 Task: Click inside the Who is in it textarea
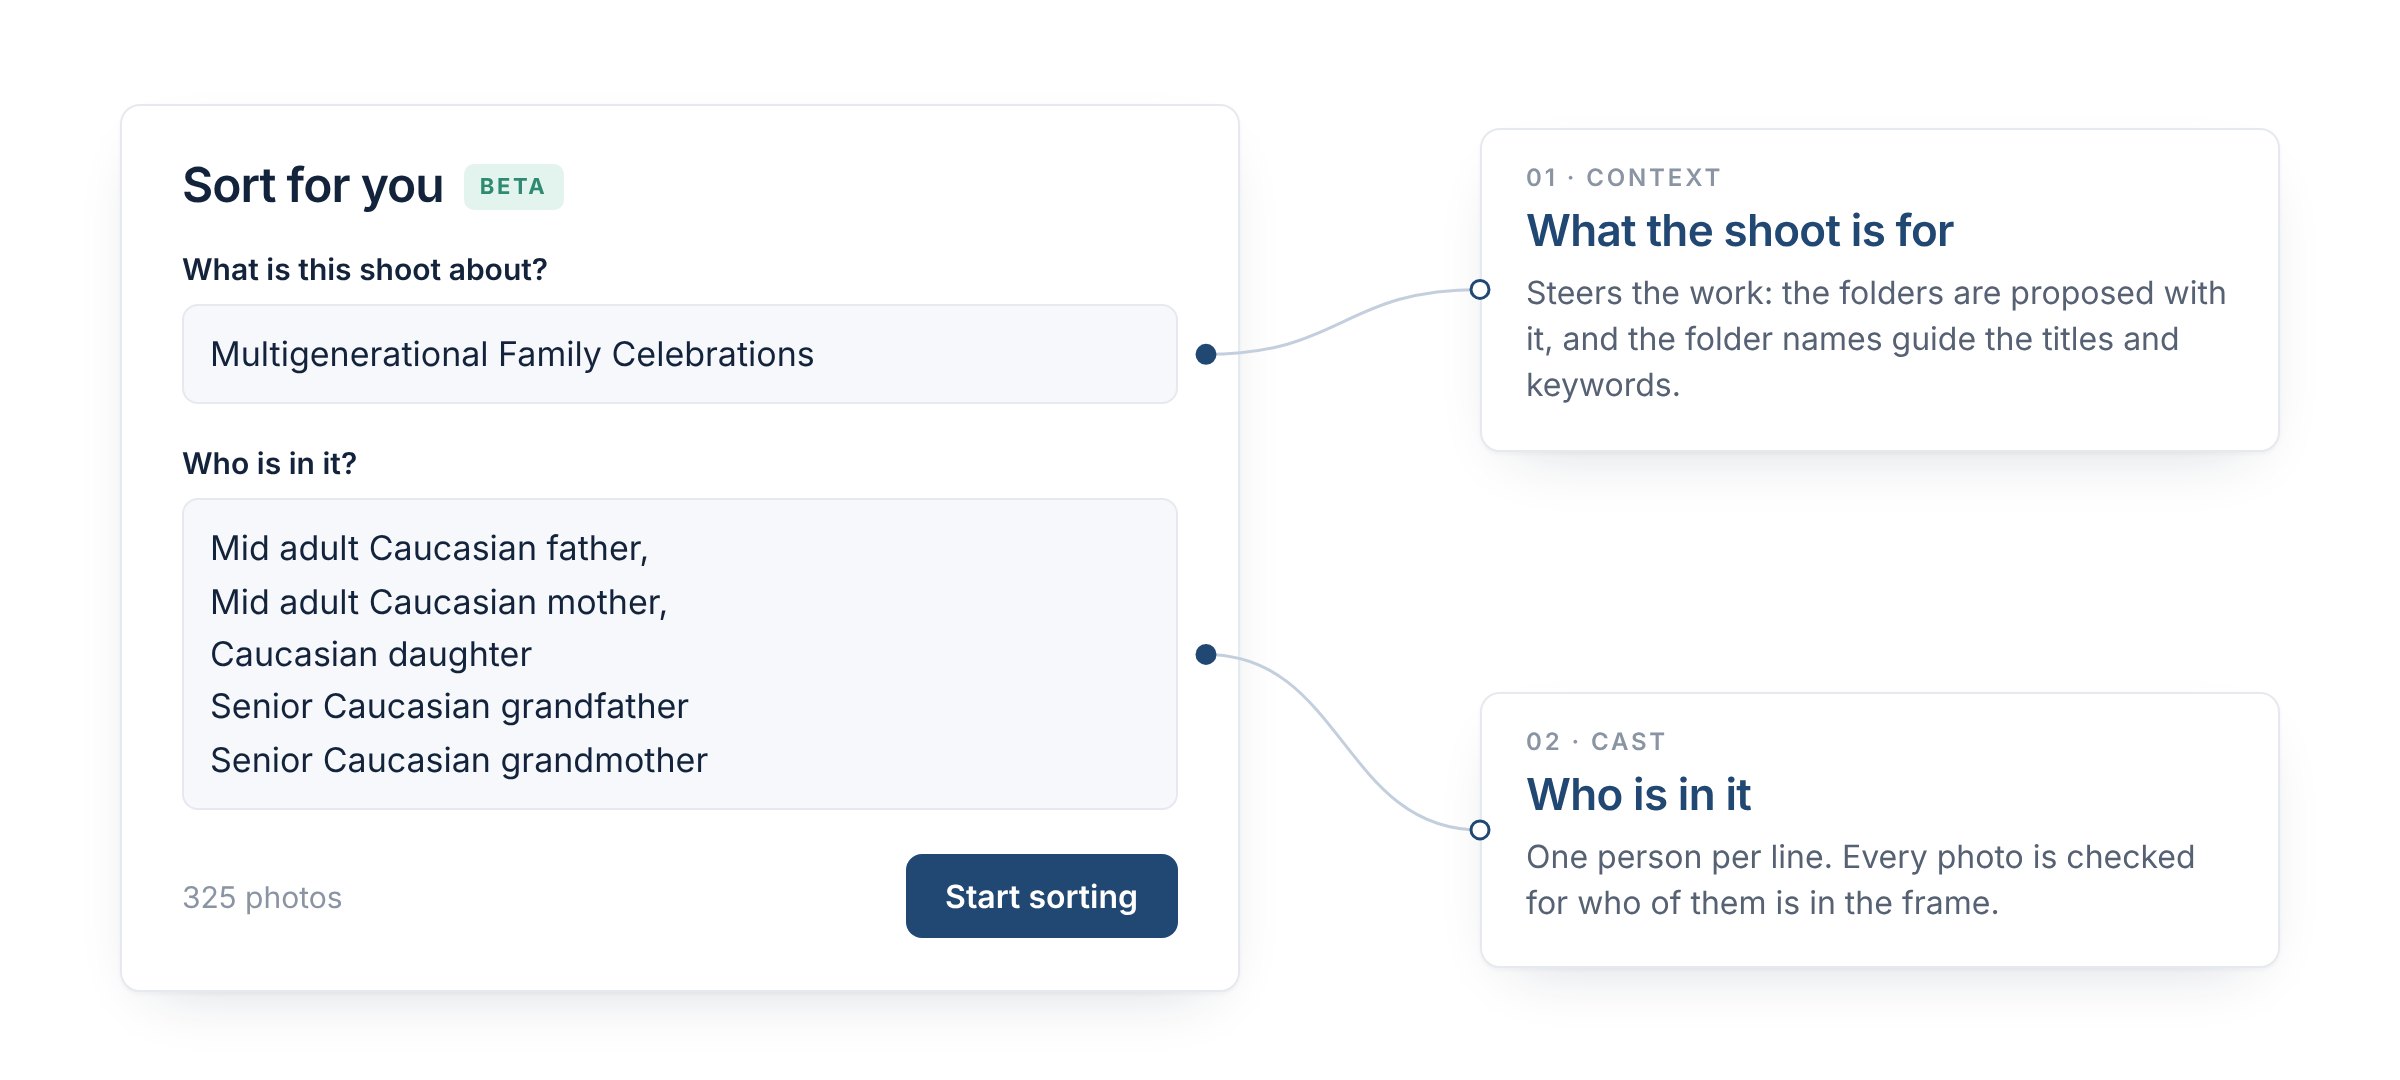coord(680,654)
